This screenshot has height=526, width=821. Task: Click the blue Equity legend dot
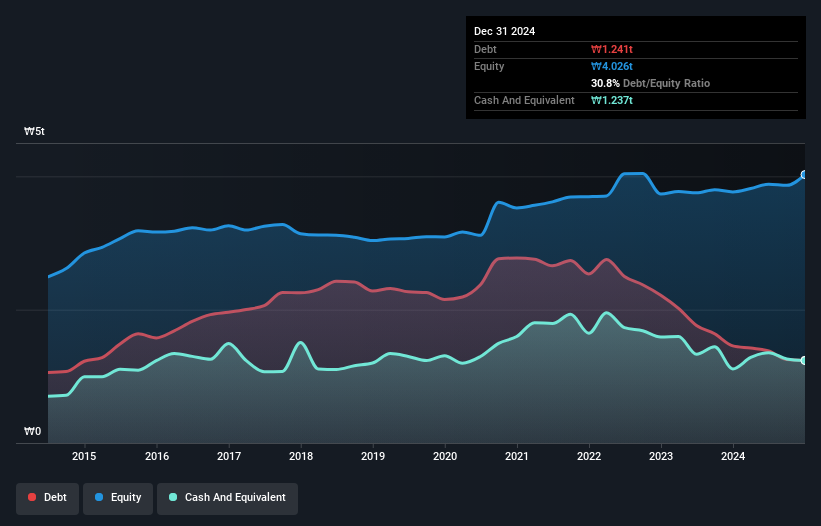pyautogui.click(x=99, y=497)
